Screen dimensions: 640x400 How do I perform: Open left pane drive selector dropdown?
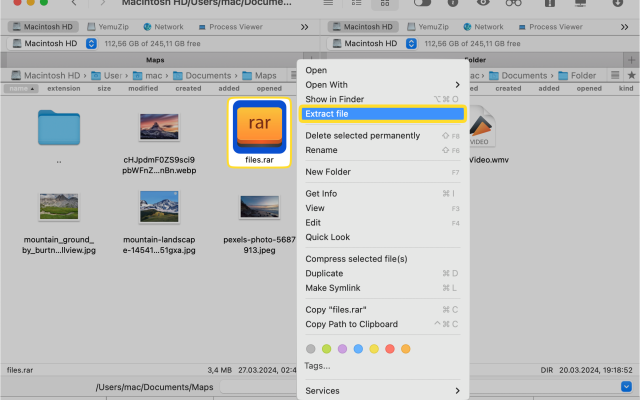(x=92, y=44)
